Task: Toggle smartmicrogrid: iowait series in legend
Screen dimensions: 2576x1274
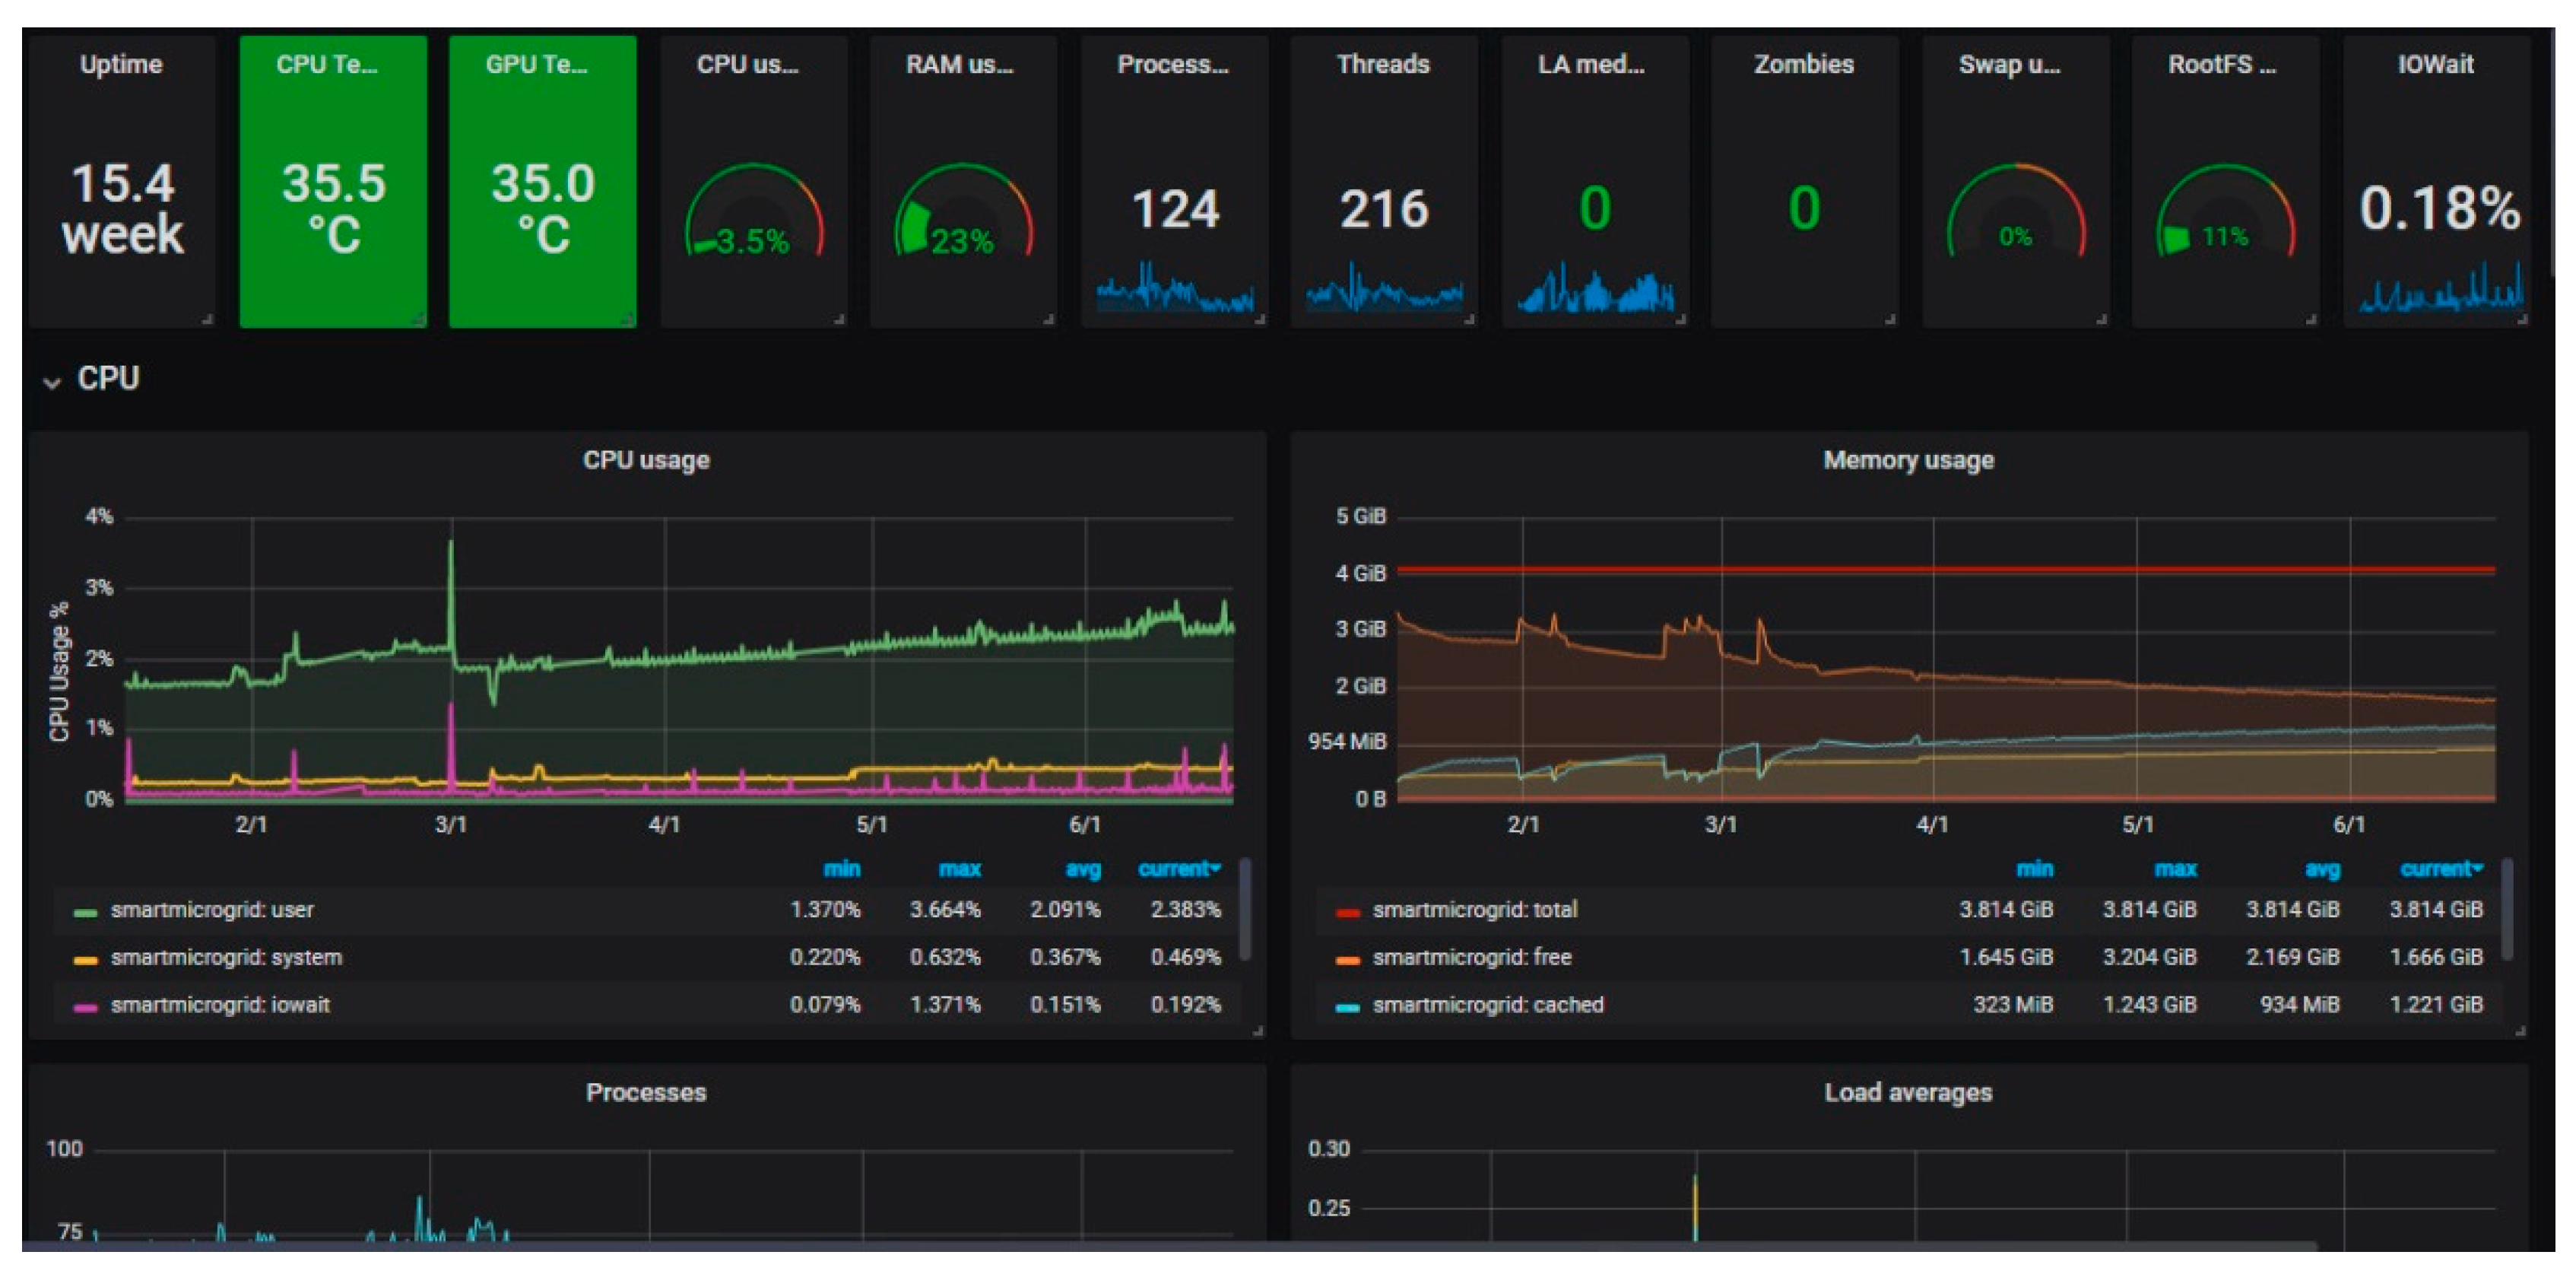Action: (220, 1005)
